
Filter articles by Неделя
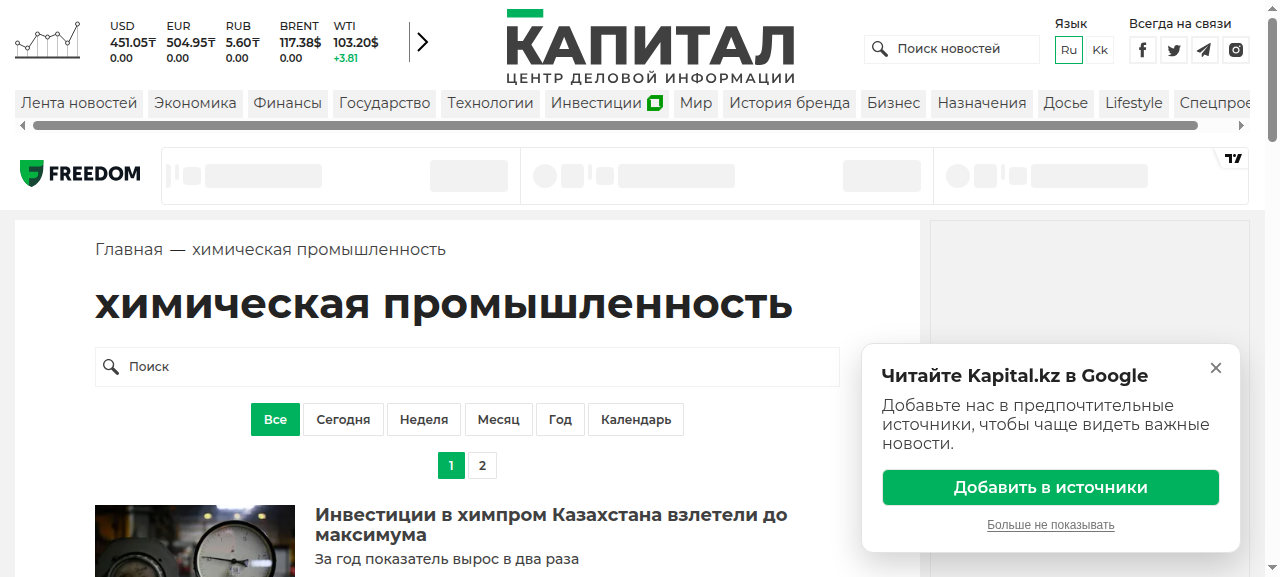(424, 420)
